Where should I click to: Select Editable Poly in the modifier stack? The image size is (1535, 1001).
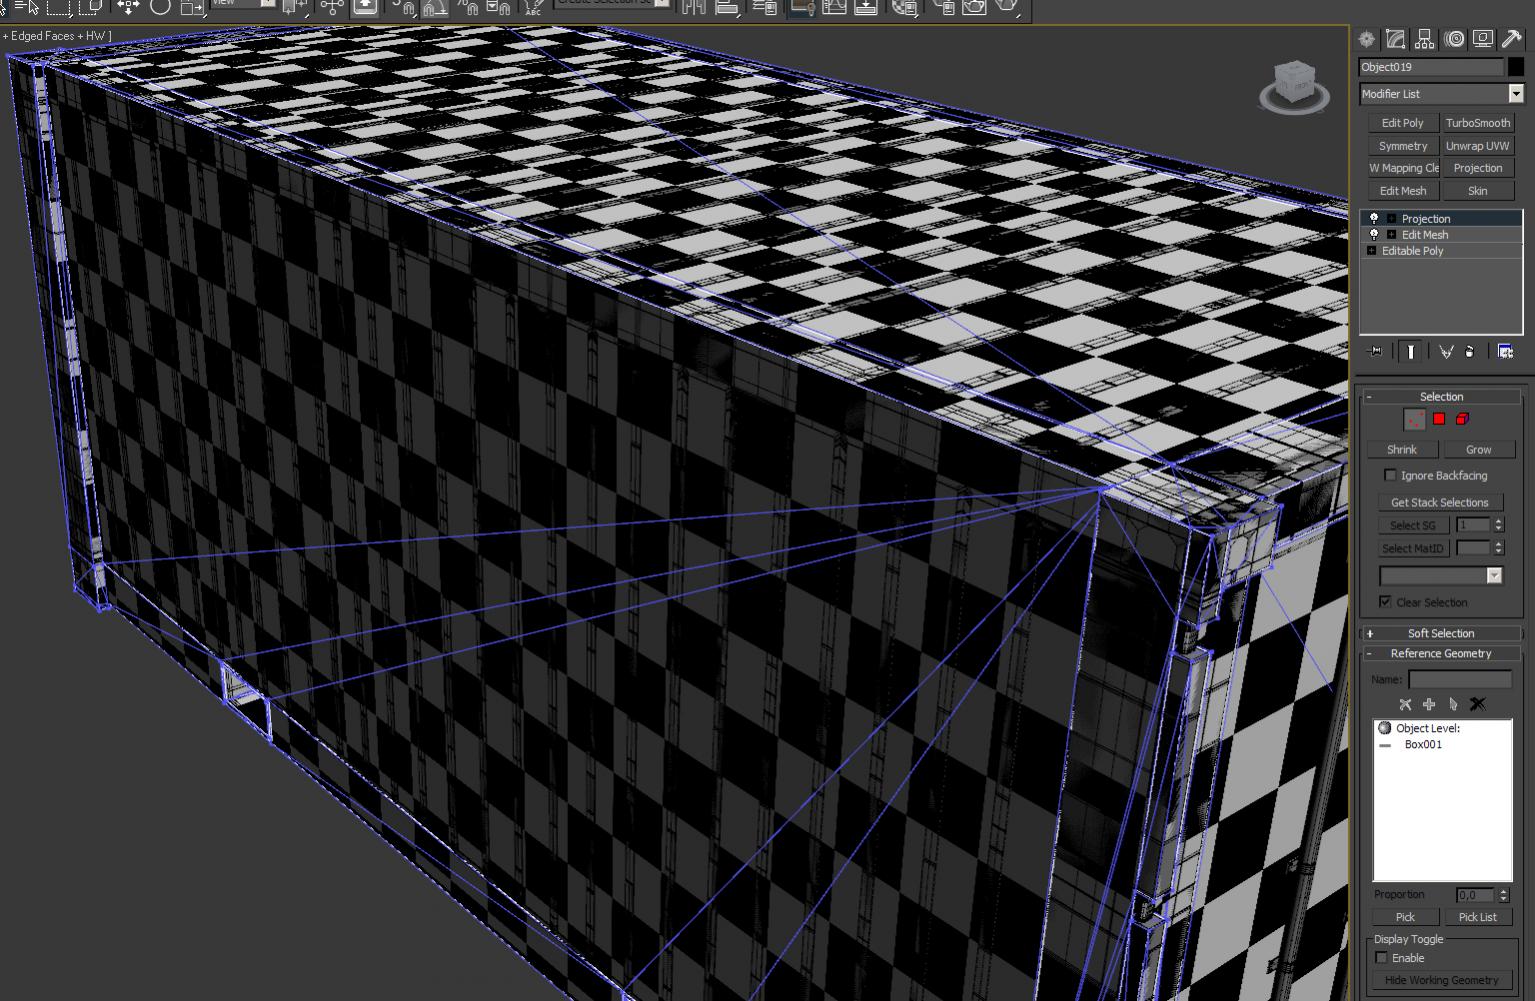1412,250
